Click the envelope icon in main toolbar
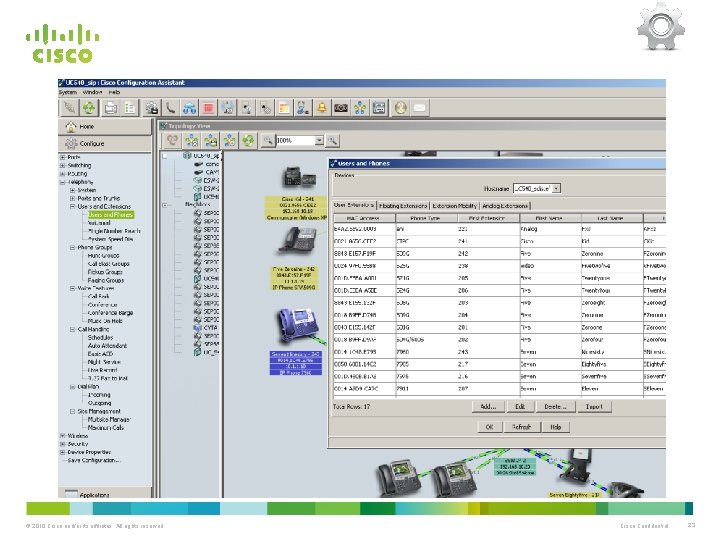 pos(419,108)
